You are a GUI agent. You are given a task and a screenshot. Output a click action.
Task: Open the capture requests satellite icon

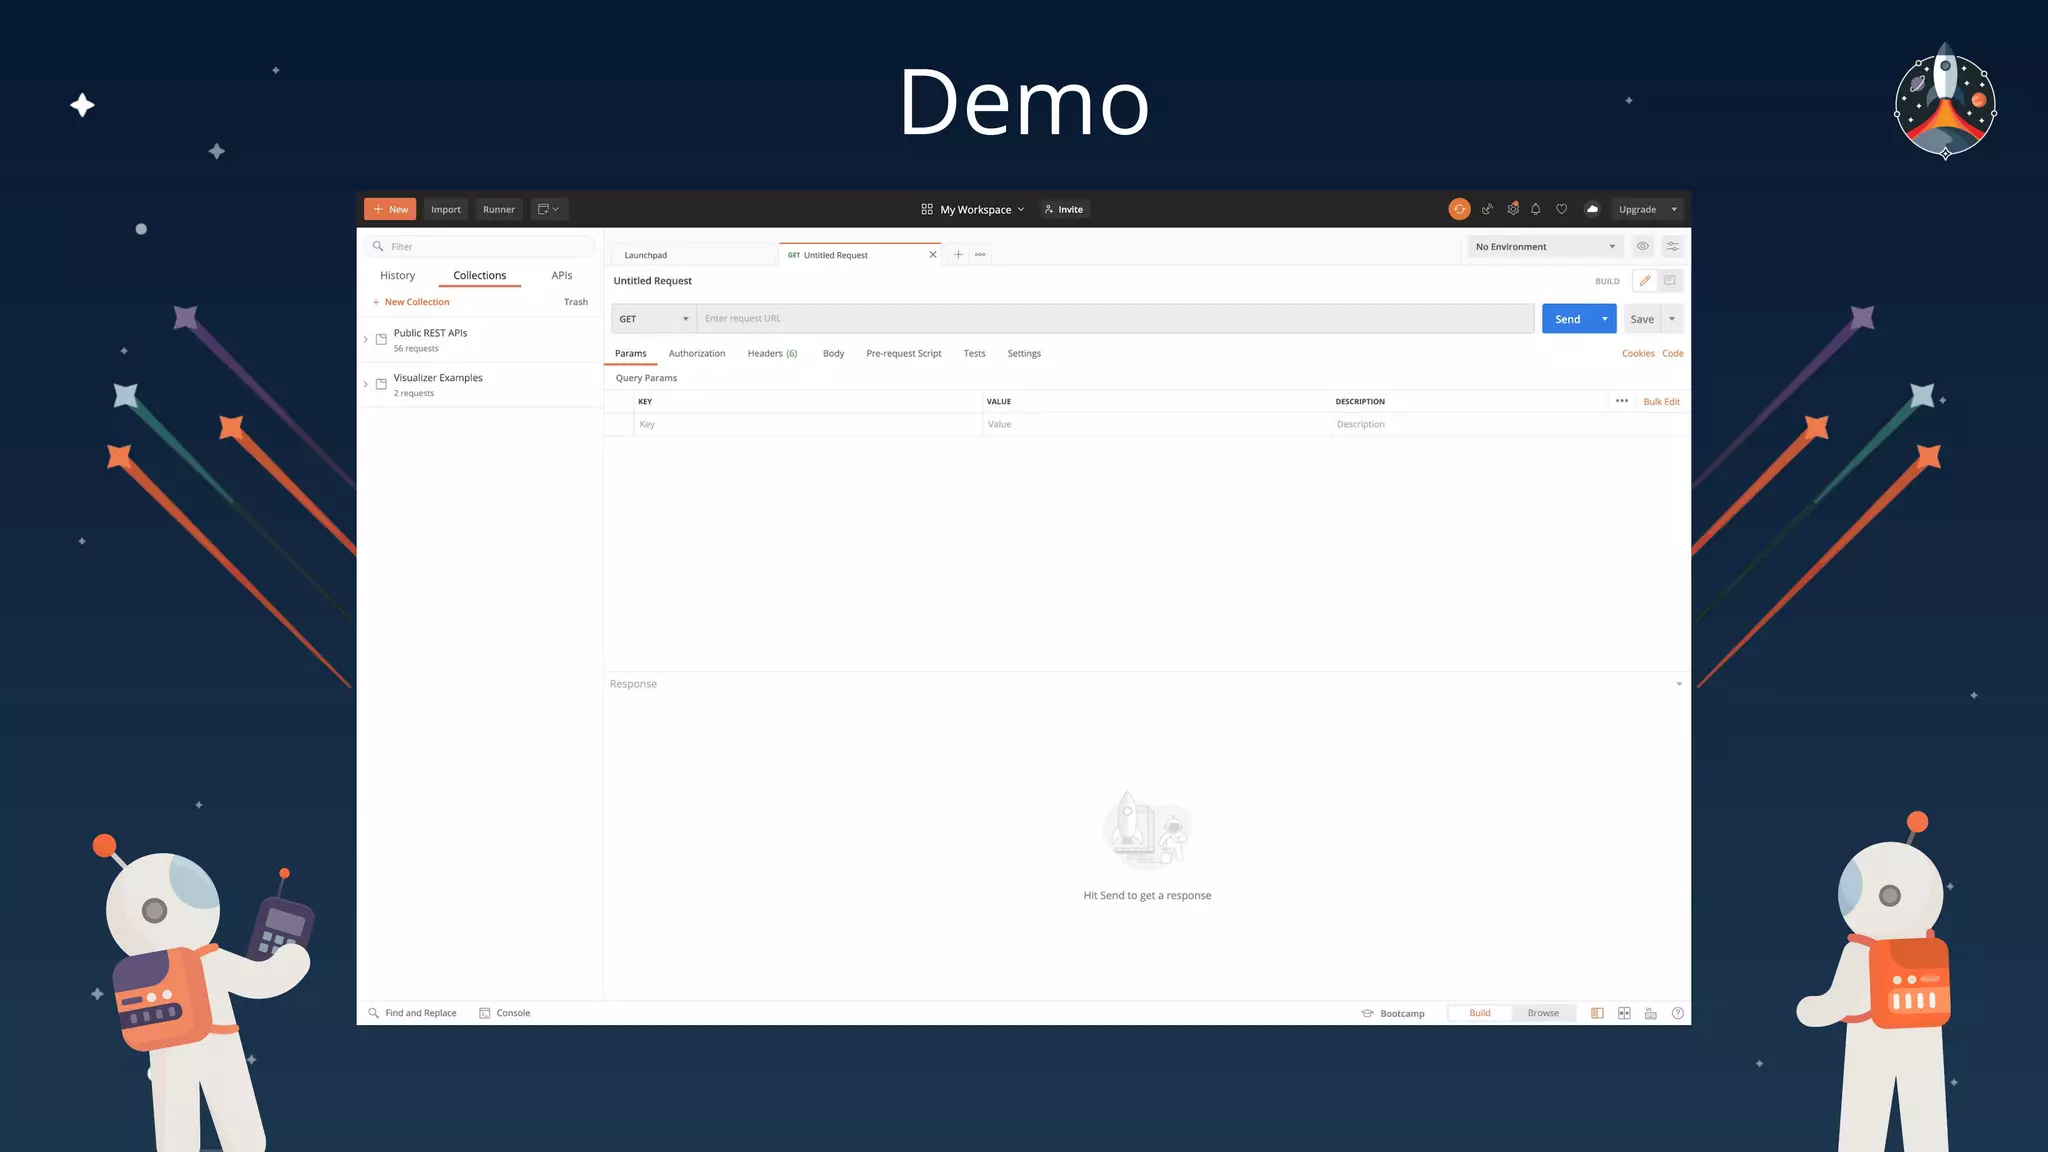pos(1487,209)
